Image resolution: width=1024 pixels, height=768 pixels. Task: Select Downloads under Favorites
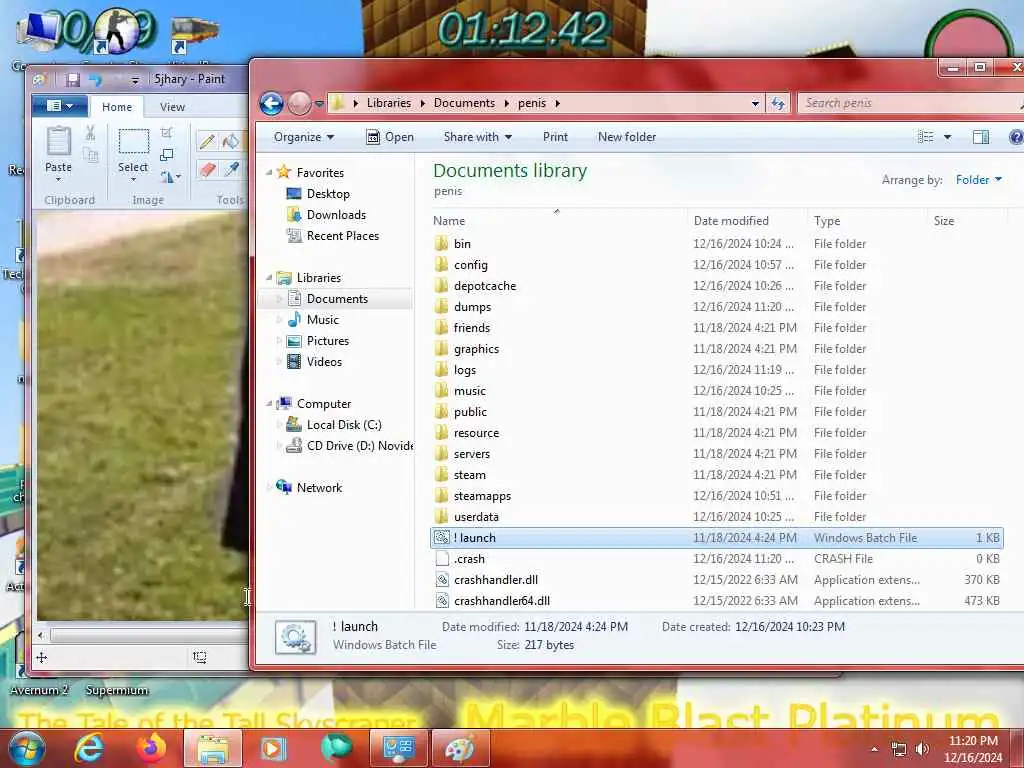coord(336,215)
